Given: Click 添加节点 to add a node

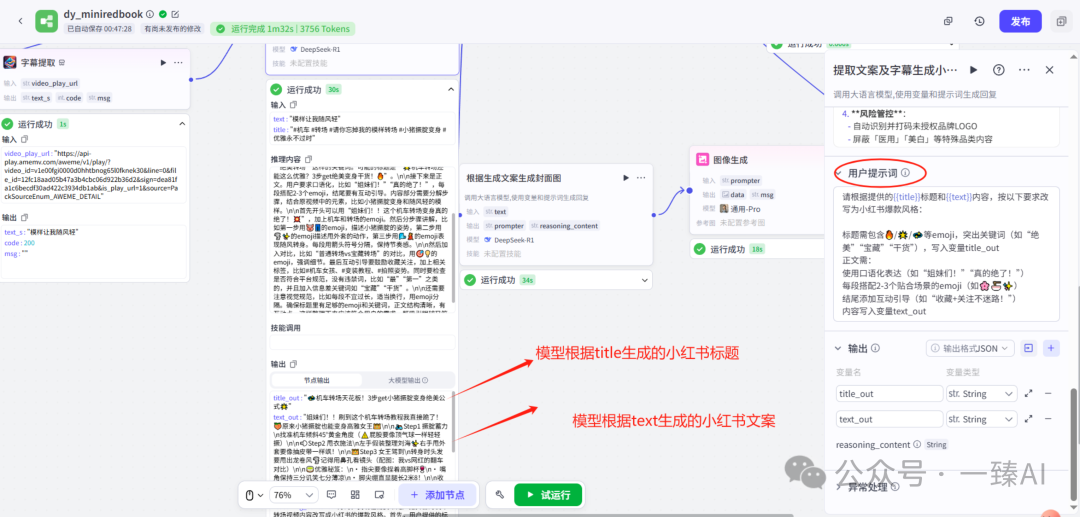Looking at the screenshot, I should tap(437, 495).
